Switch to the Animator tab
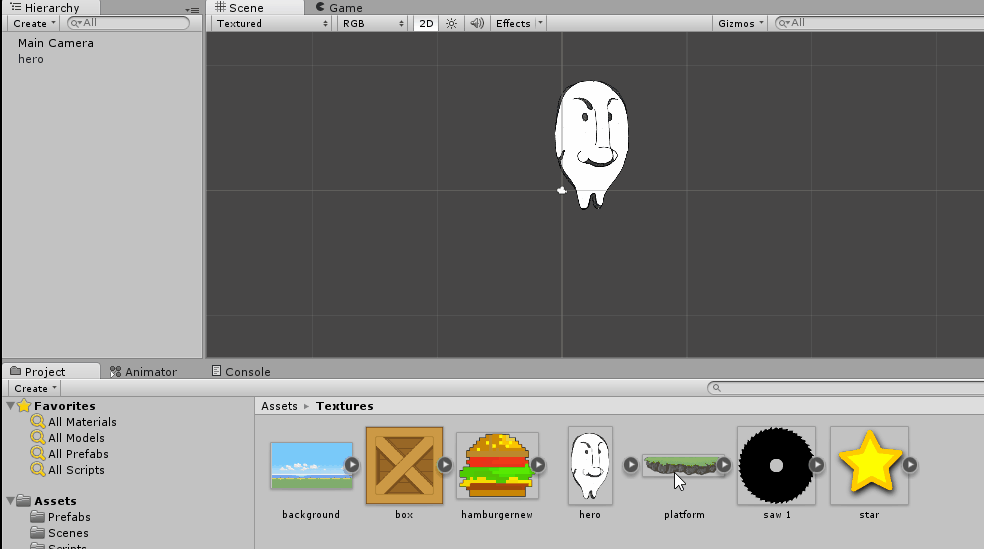Viewport: 984px width, 549px height. click(144, 371)
